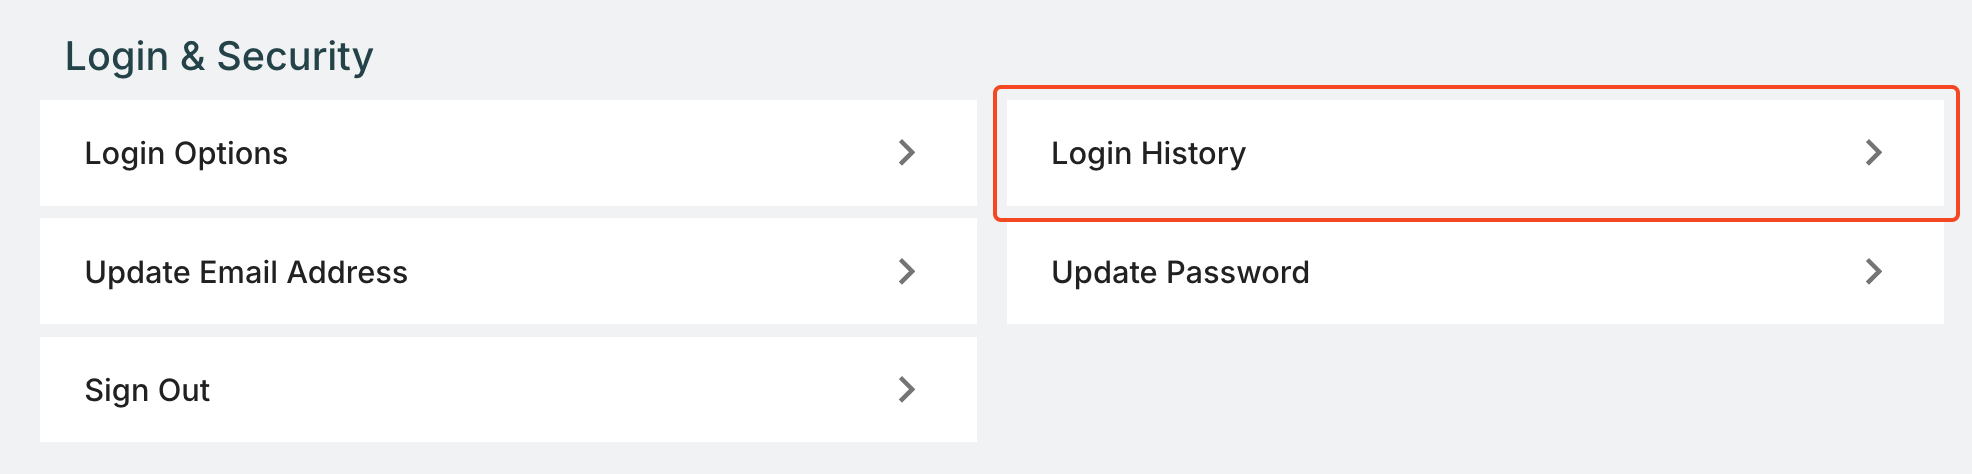The height and width of the screenshot is (474, 1972).
Task: Click the arrow icon next to Login History
Action: point(1873,152)
